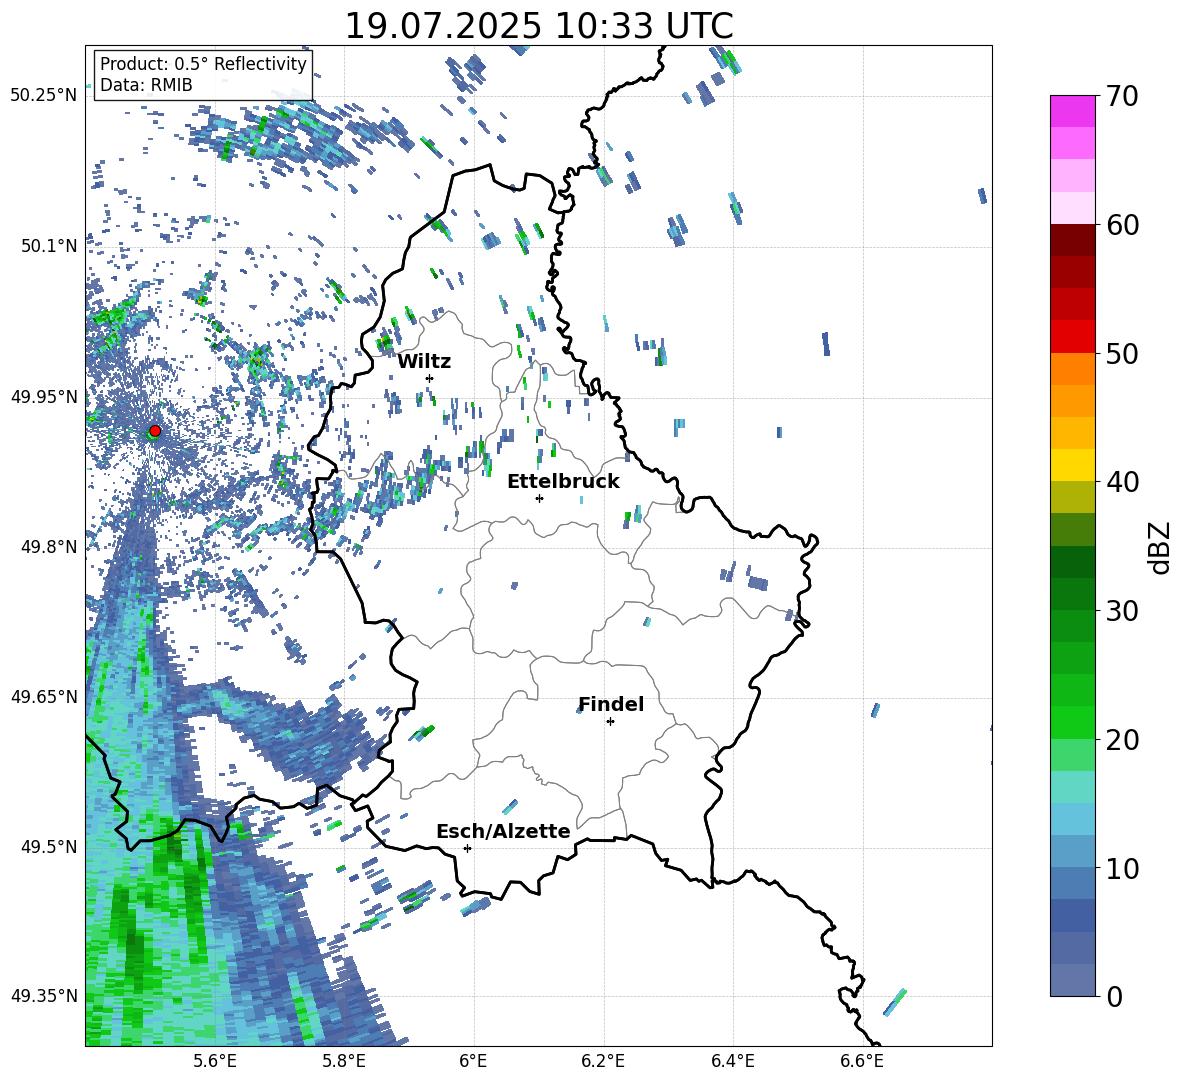The height and width of the screenshot is (1081, 1184).
Task: Click the 10 tick on the colorbar
Action: coord(1122,868)
